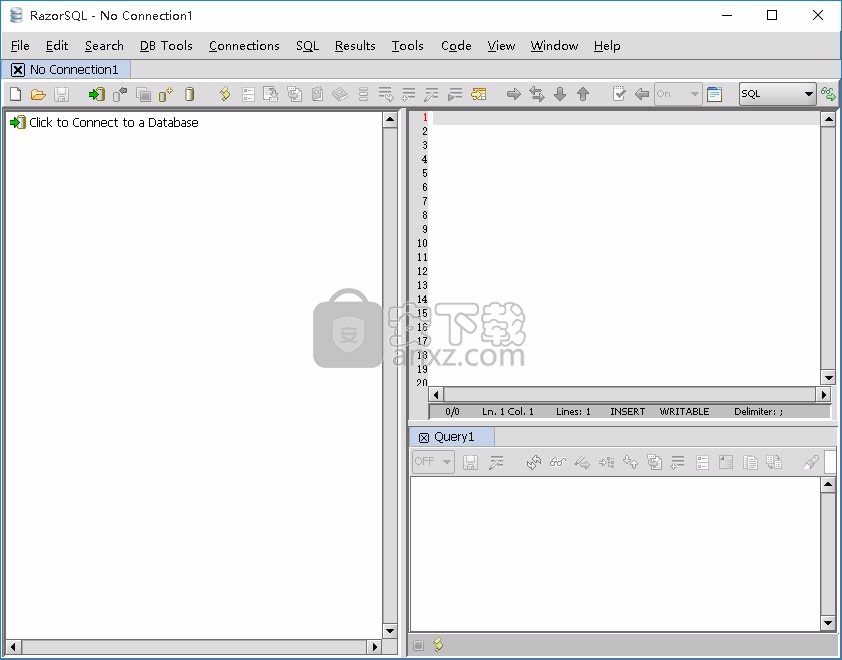The height and width of the screenshot is (660, 842).
Task: Open the SQL menu
Action: [307, 46]
